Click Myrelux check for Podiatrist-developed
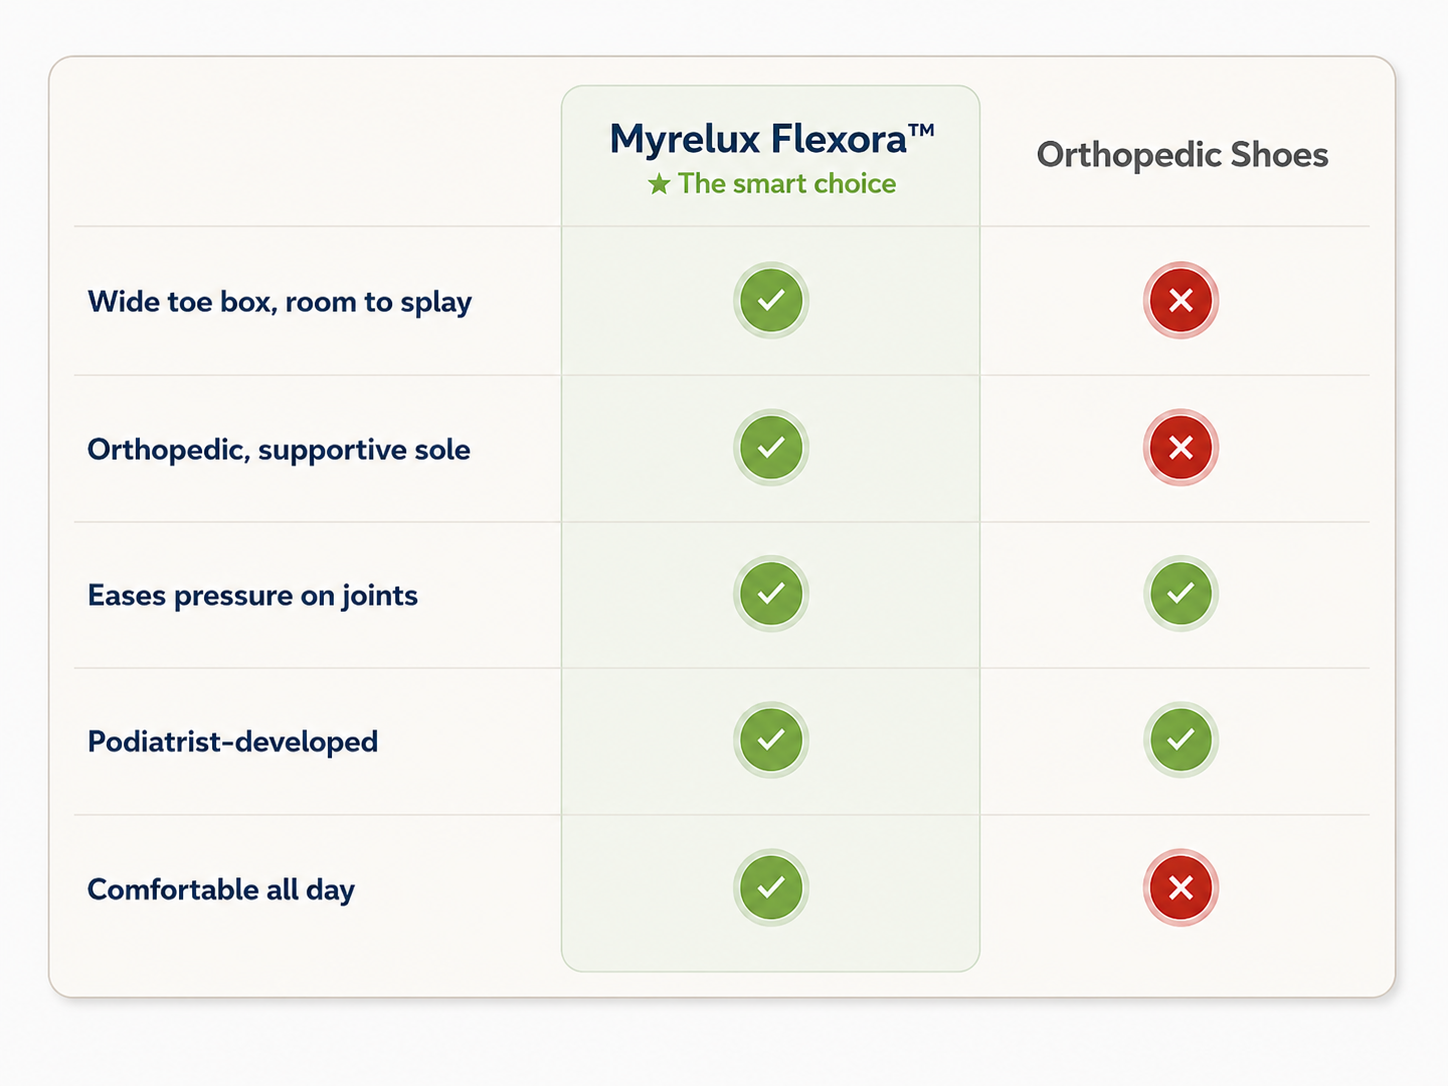This screenshot has height=1086, width=1448. 771,740
